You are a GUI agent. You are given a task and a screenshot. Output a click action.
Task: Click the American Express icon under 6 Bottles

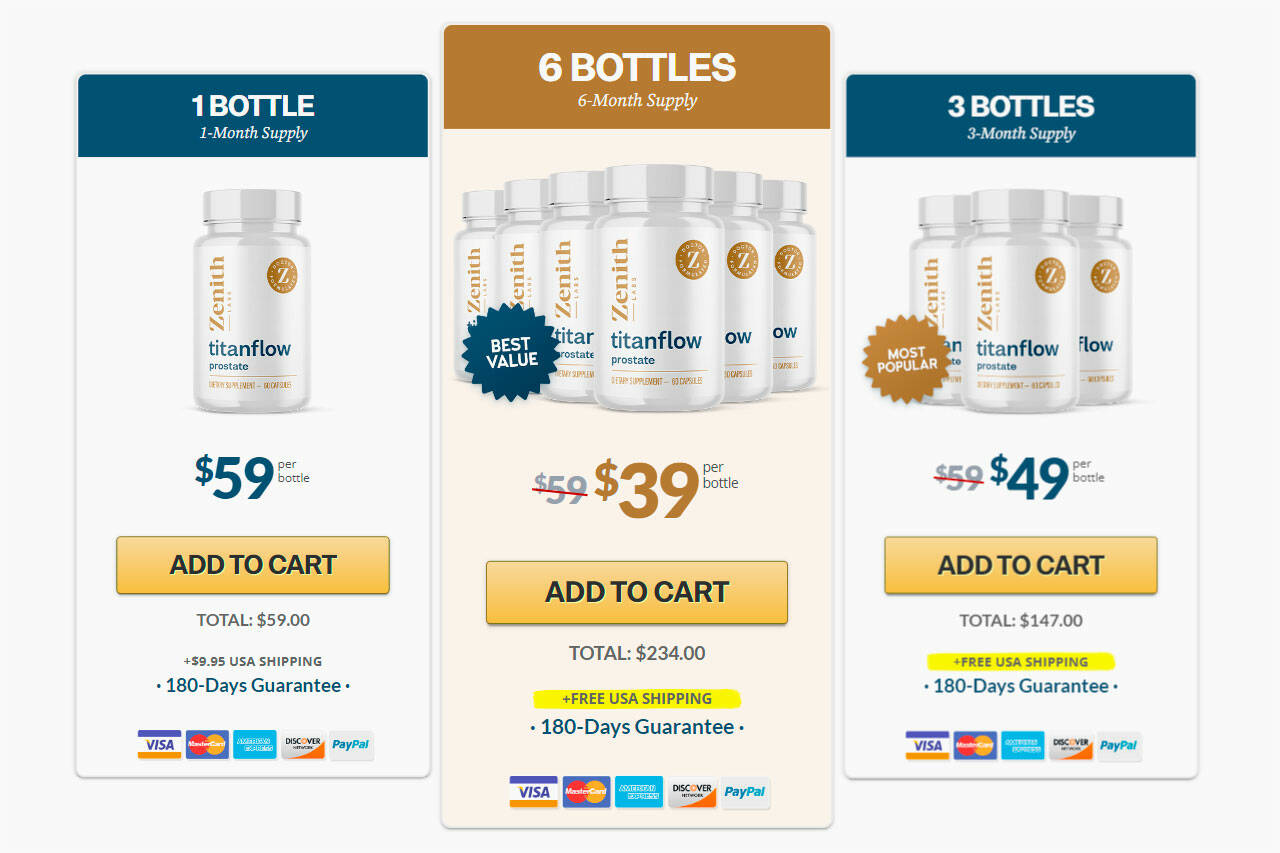click(x=639, y=792)
